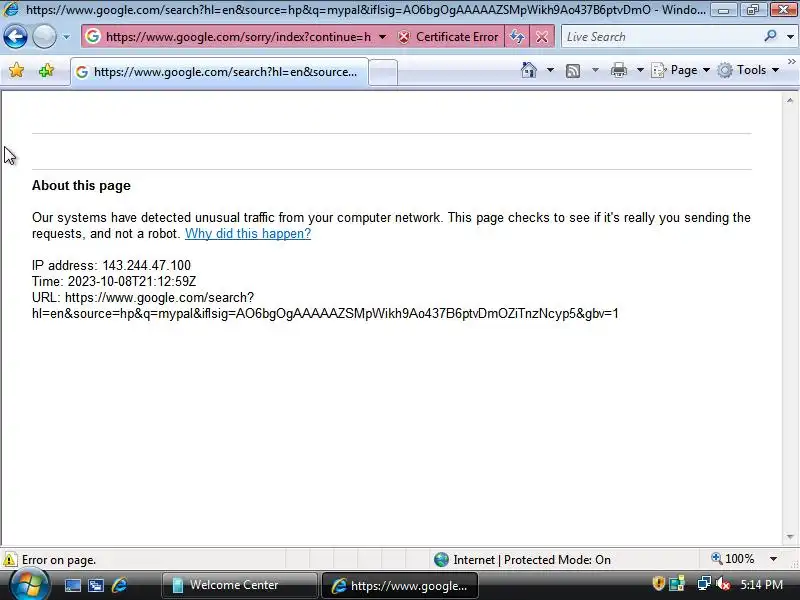The width and height of the screenshot is (800, 600).
Task: Click the network connection tray icon
Action: (704, 583)
